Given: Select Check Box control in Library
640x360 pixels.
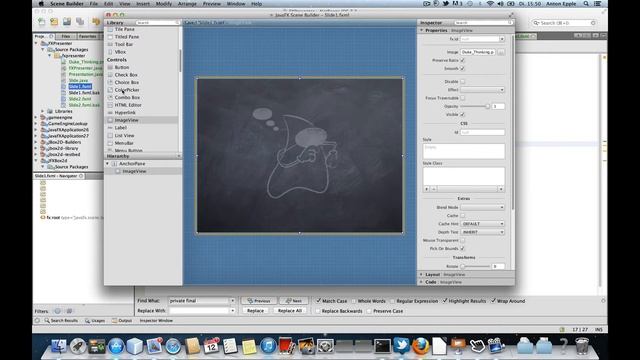Looking at the screenshot, I should [126, 75].
